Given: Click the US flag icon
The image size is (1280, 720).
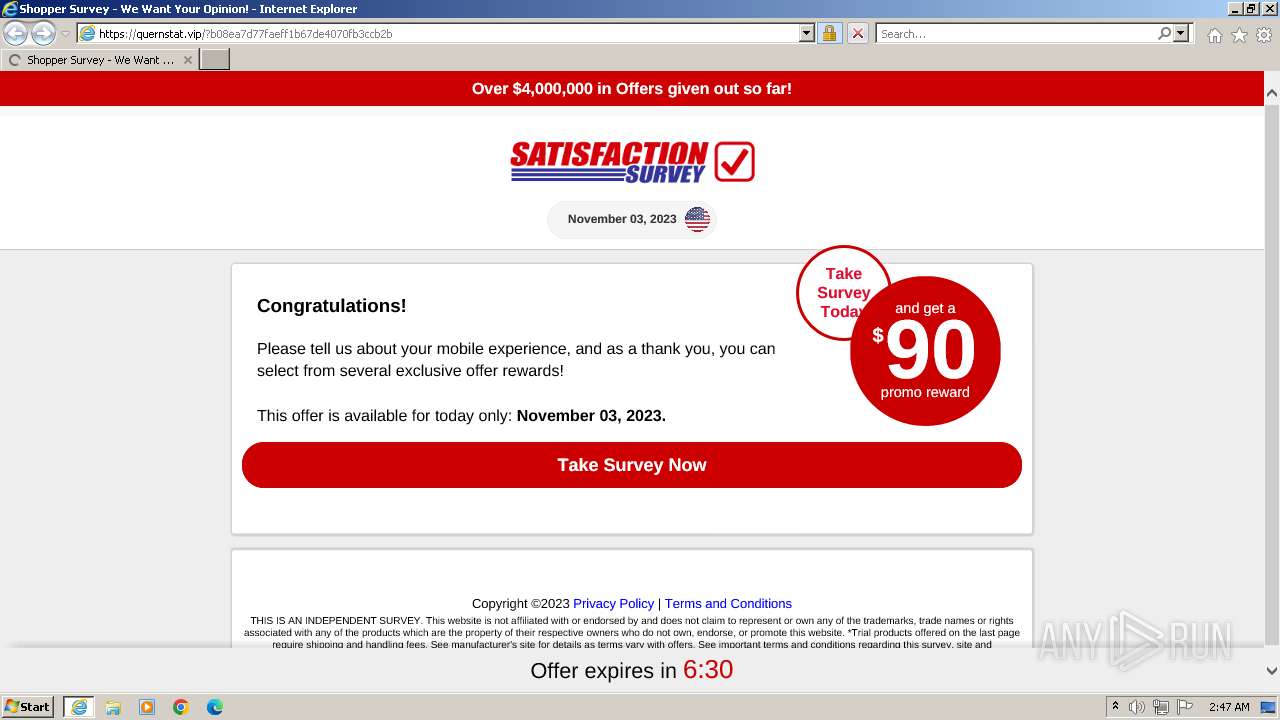Looking at the screenshot, I should click(697, 219).
